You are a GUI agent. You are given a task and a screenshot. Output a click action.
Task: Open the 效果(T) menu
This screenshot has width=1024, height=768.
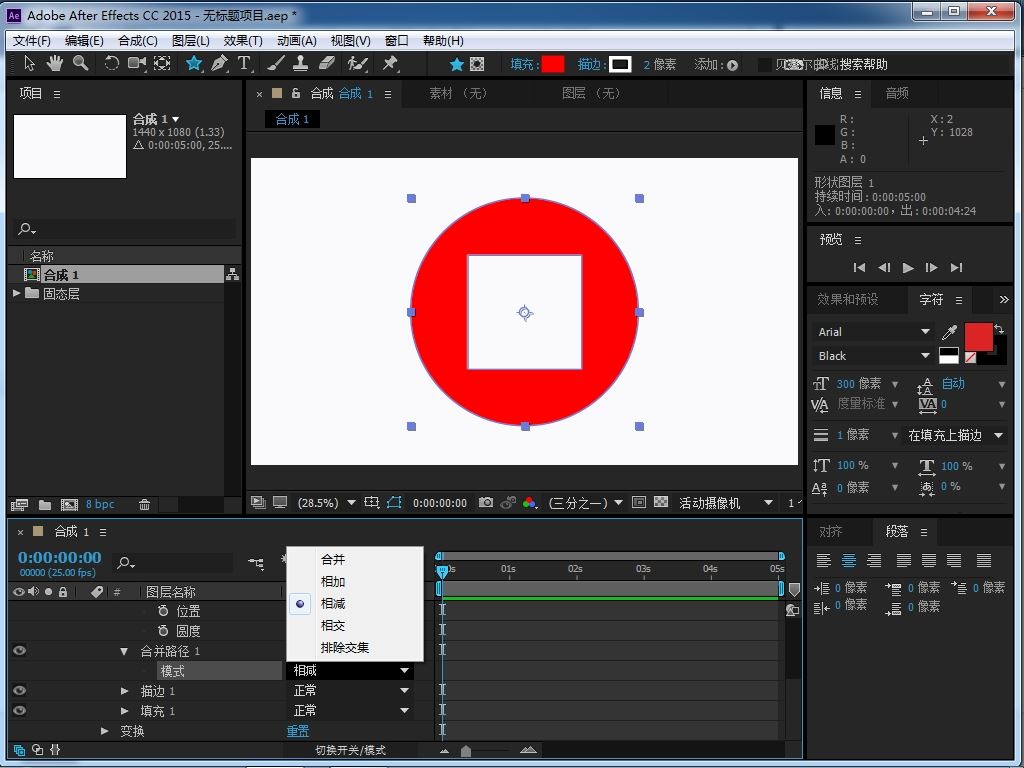(x=243, y=41)
